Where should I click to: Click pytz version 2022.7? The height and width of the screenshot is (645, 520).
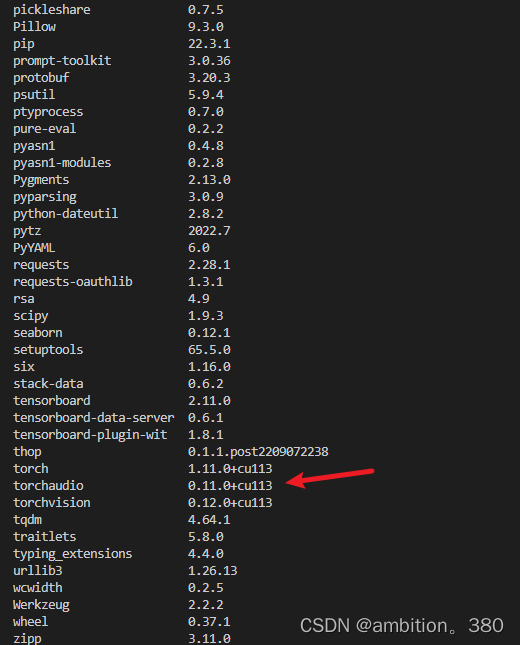click(x=209, y=231)
